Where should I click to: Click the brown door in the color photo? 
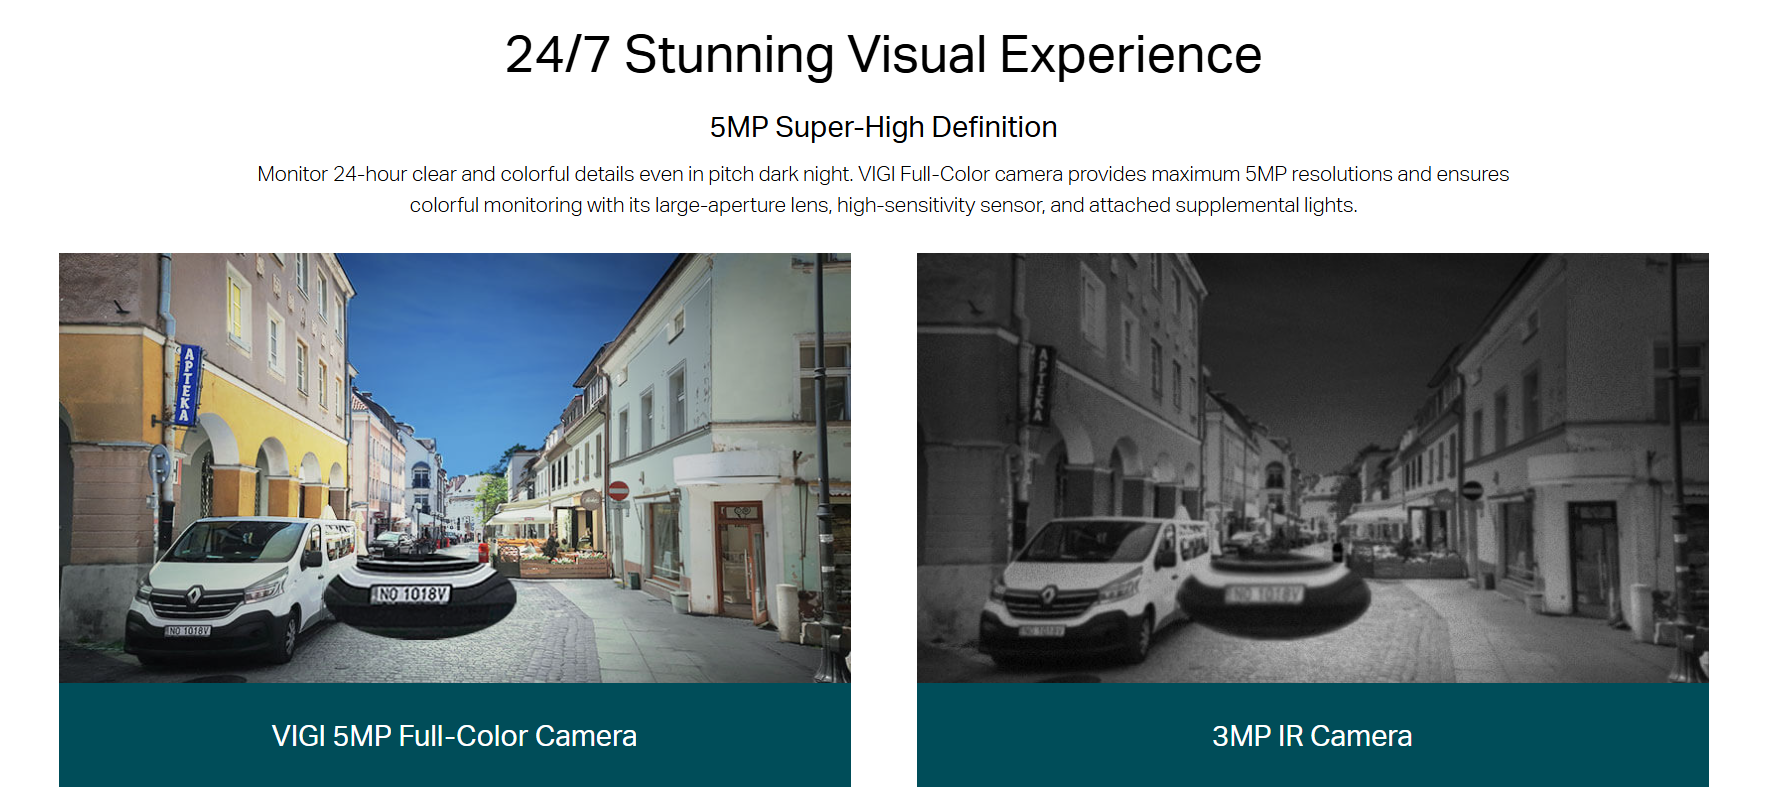(738, 560)
